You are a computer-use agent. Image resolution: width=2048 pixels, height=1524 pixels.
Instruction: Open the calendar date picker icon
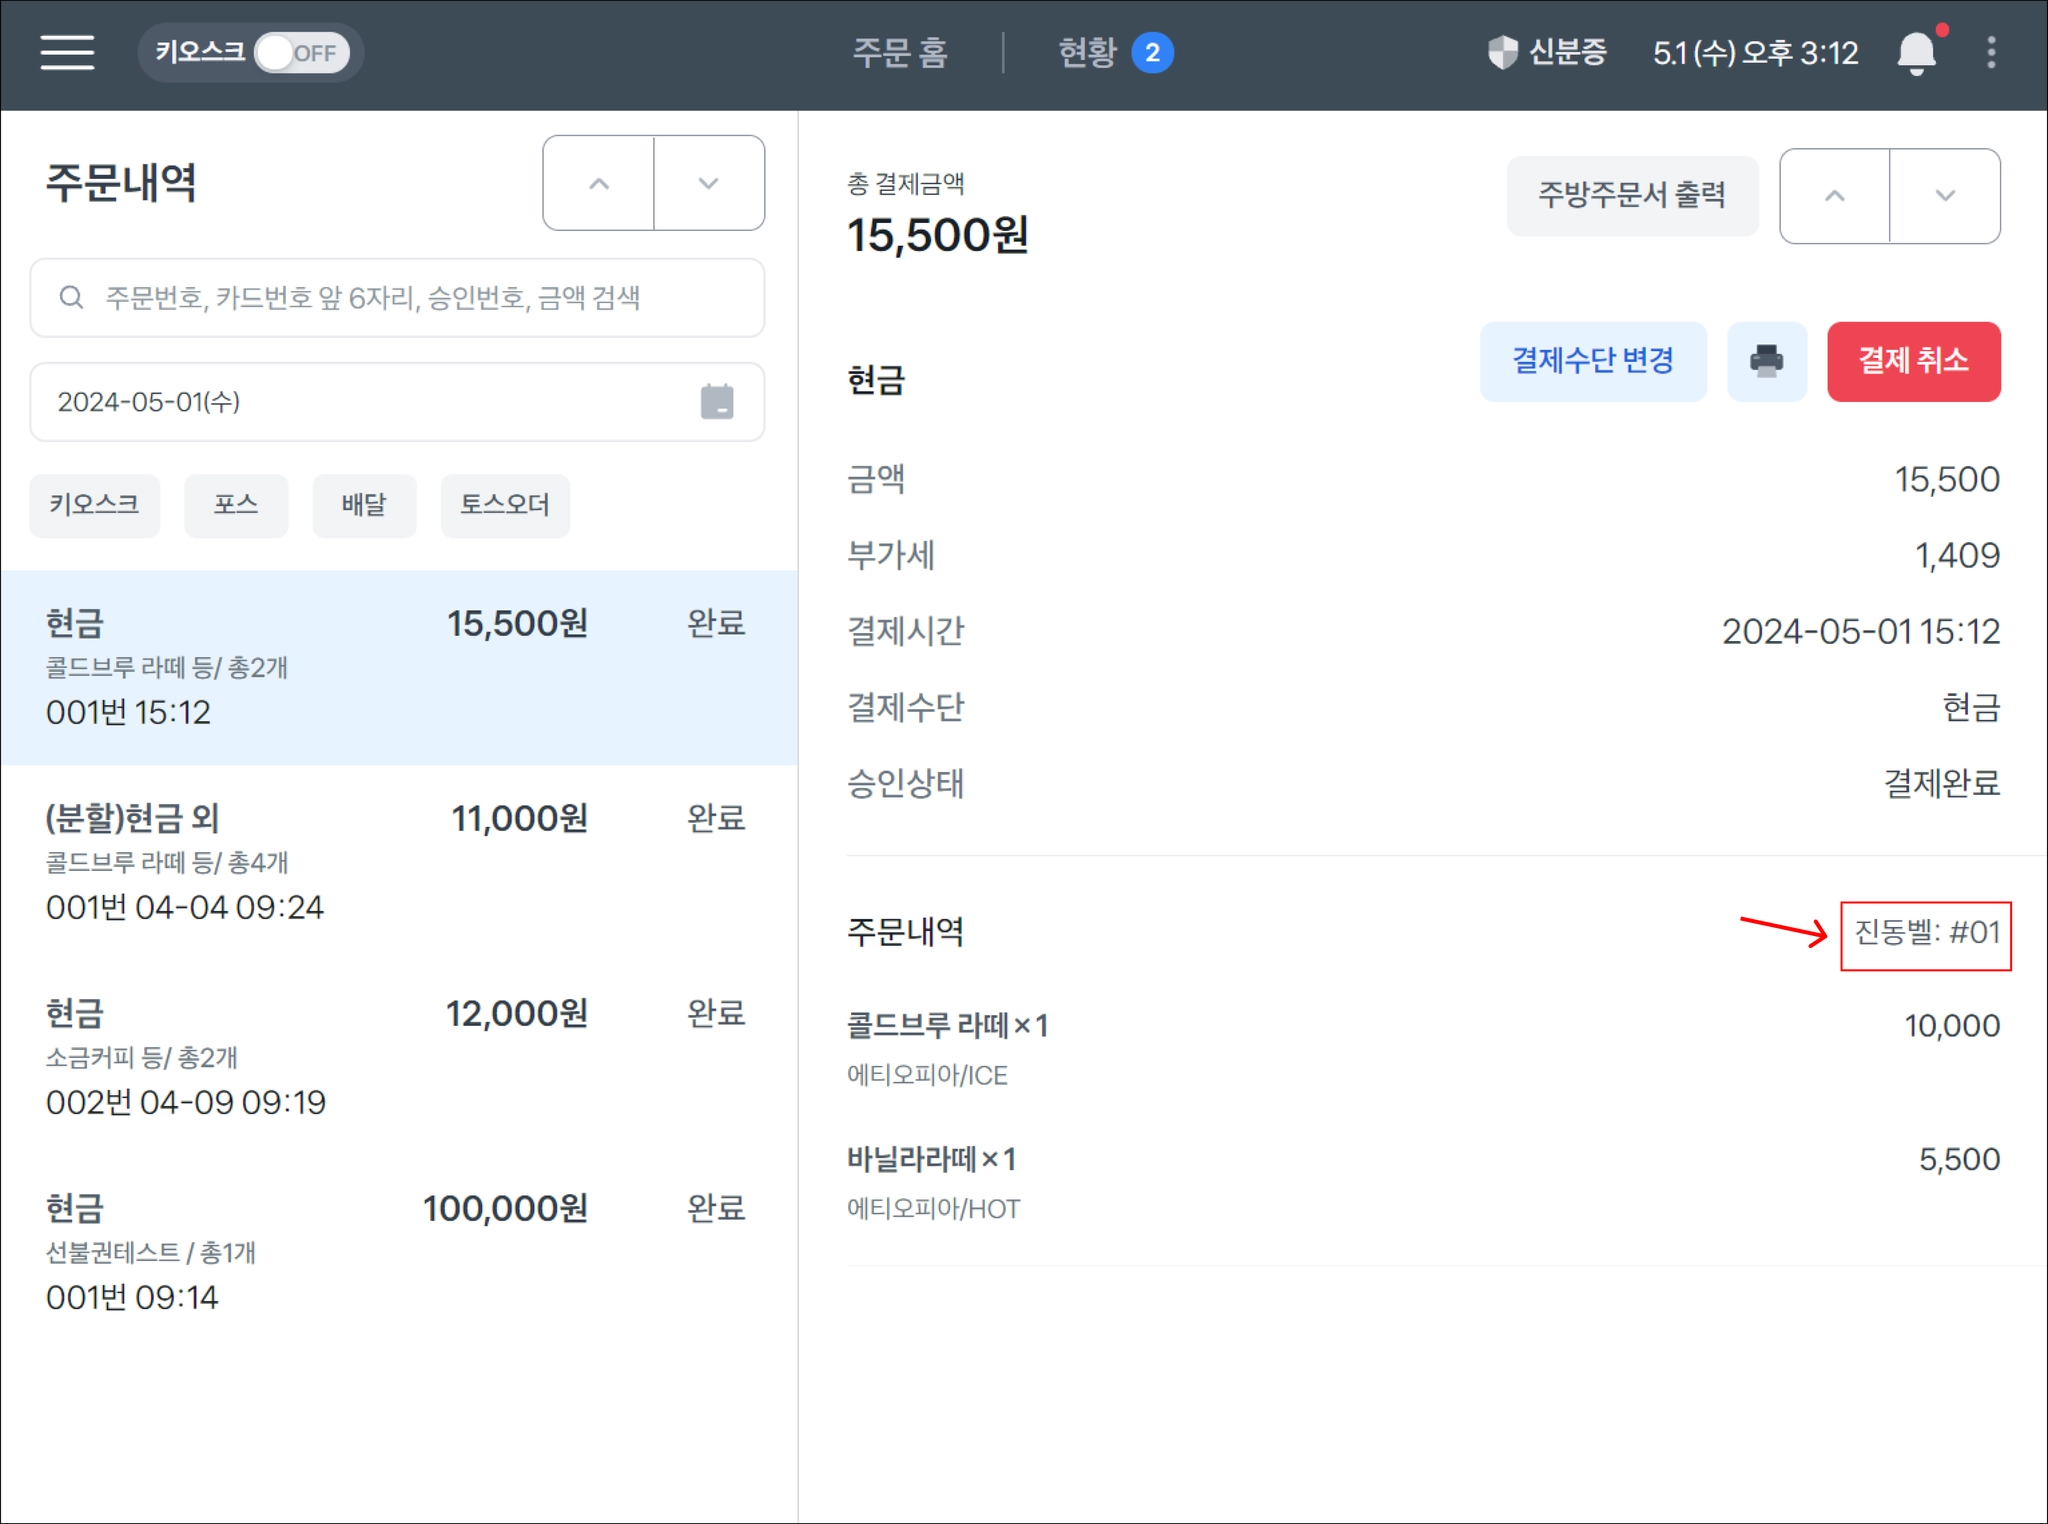pyautogui.click(x=716, y=402)
